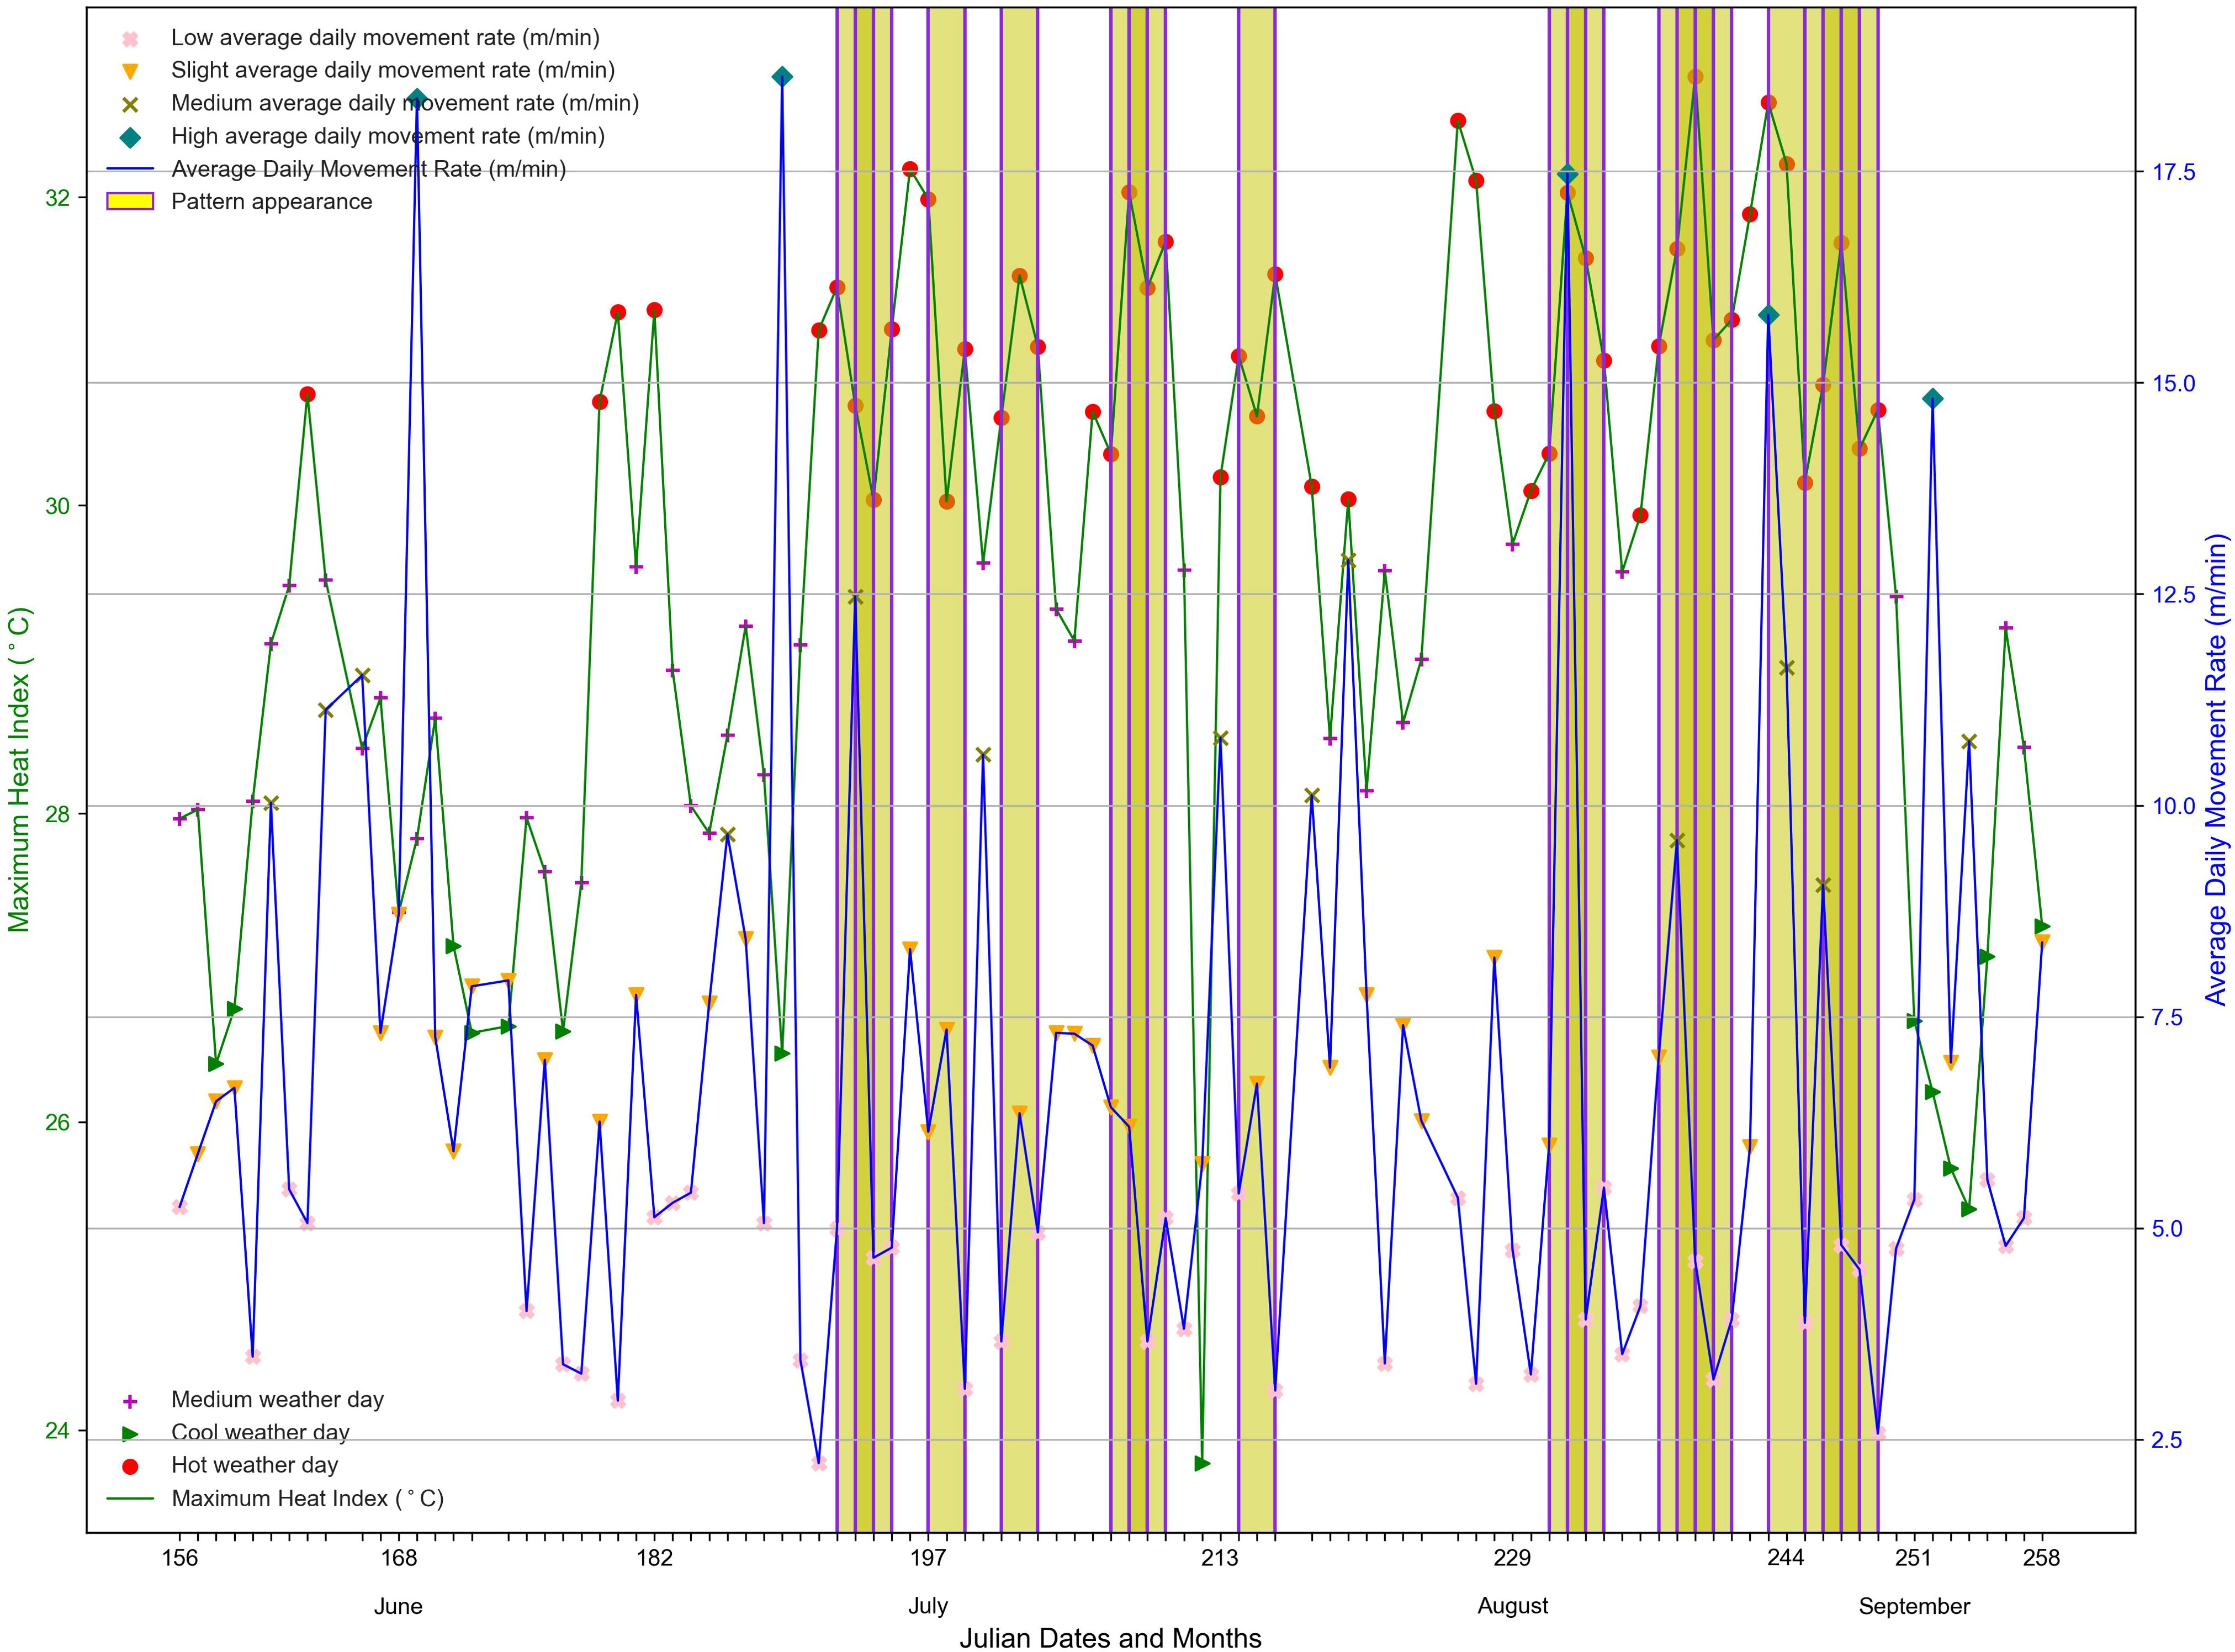Viewport: 2235px width, 1652px height.
Task: Click the August month label
Action: 1513,1607
